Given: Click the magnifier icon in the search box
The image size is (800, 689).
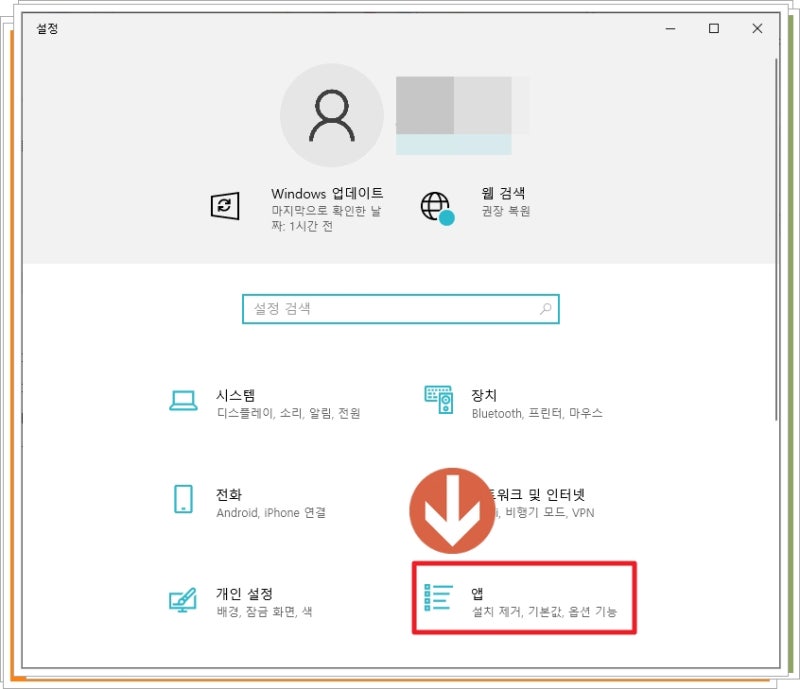Looking at the screenshot, I should point(545,309).
